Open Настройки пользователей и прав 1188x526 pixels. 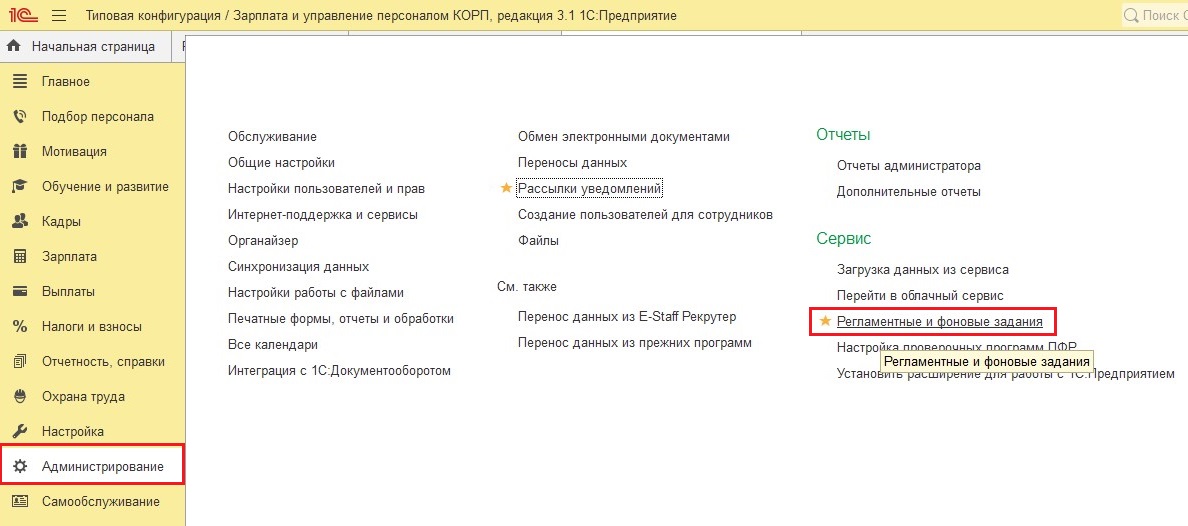tap(327, 189)
